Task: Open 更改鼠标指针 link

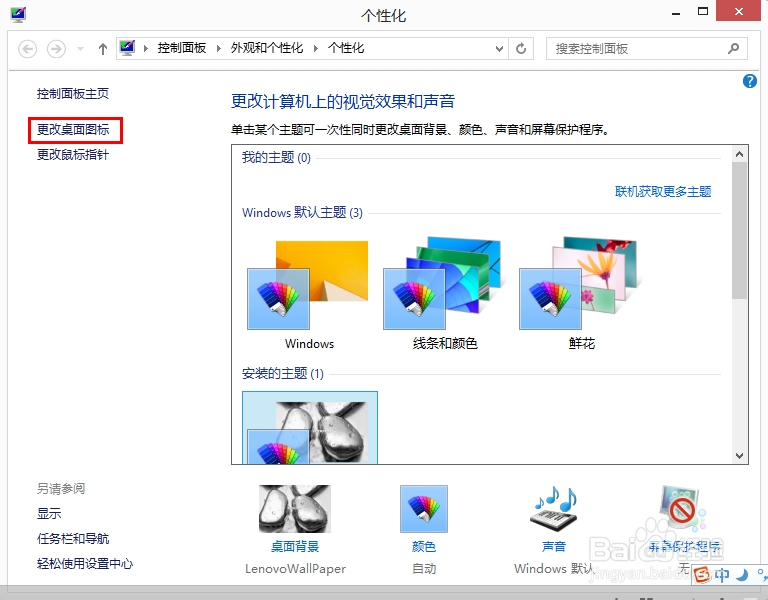Action: pos(73,155)
